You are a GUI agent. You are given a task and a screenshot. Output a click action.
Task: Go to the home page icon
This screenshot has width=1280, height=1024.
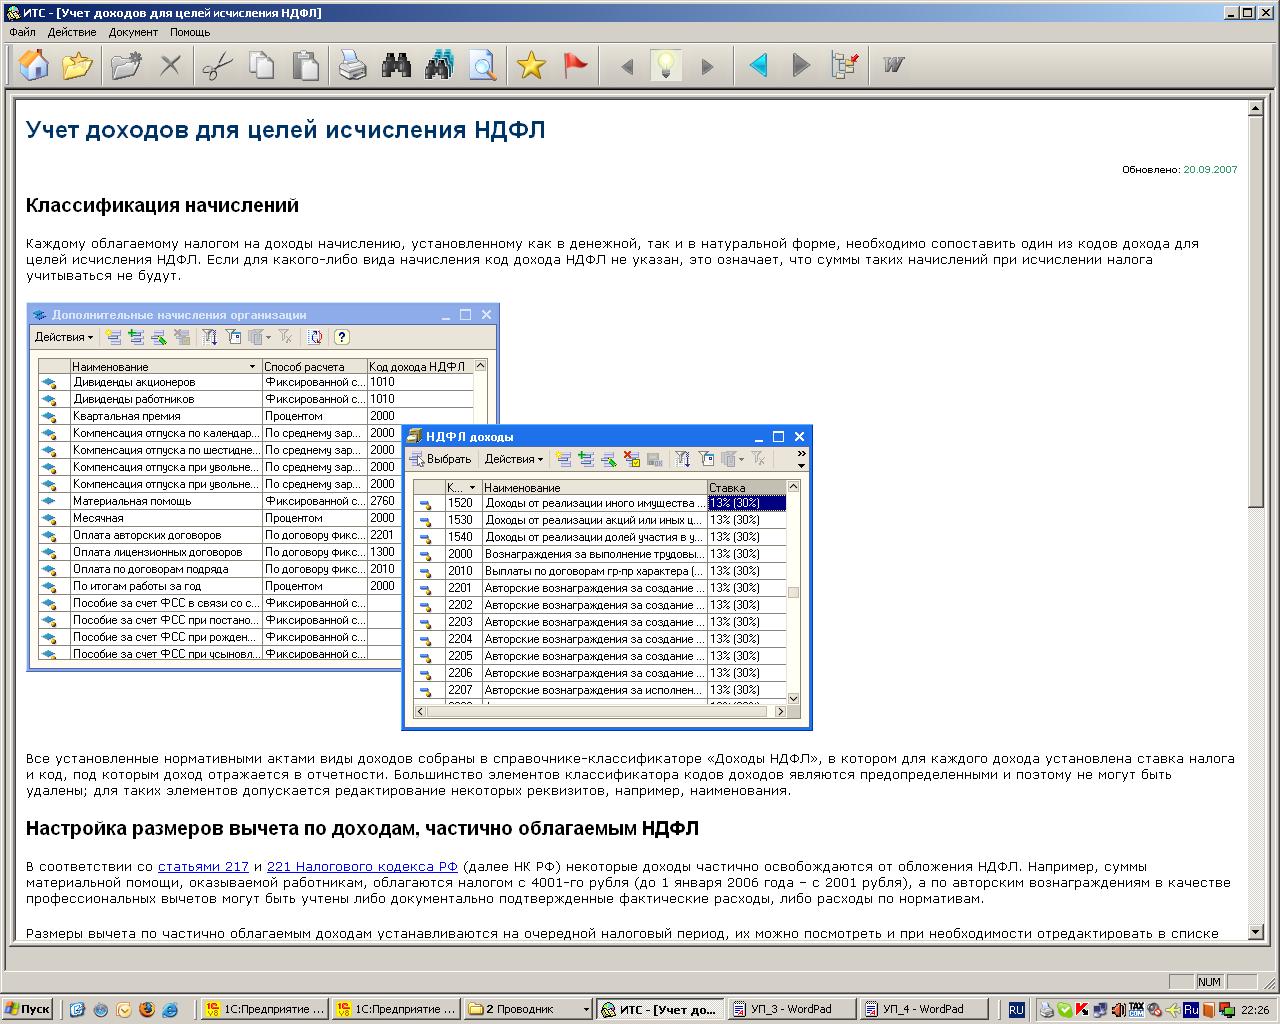pyautogui.click(x=34, y=66)
